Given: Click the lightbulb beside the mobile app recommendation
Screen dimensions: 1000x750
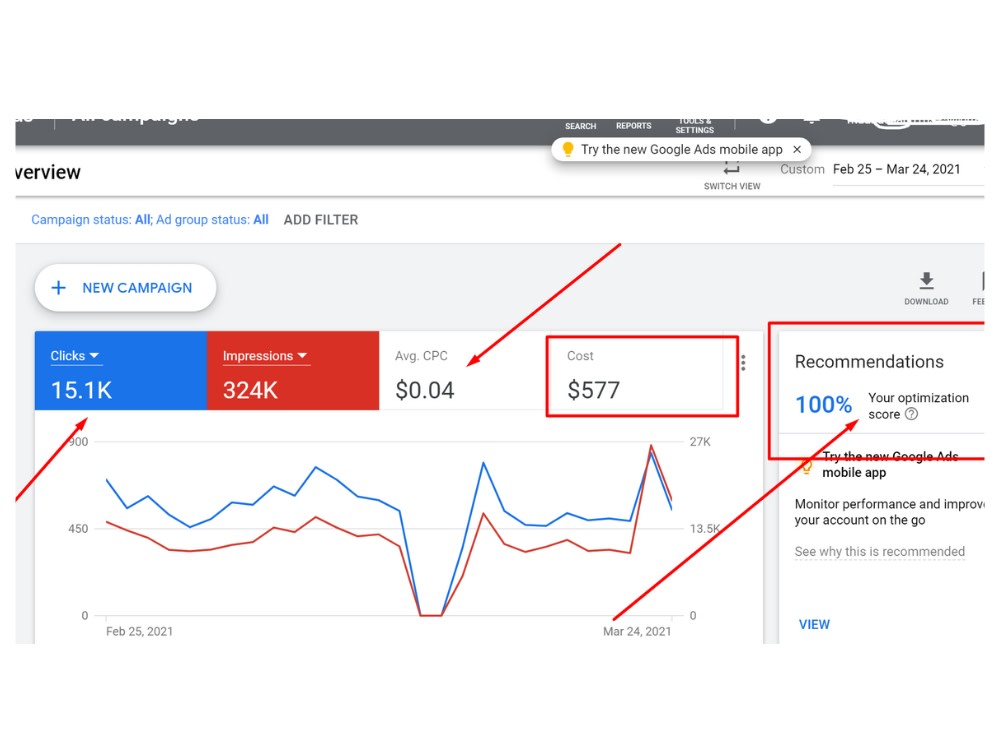Looking at the screenshot, I should point(805,465).
